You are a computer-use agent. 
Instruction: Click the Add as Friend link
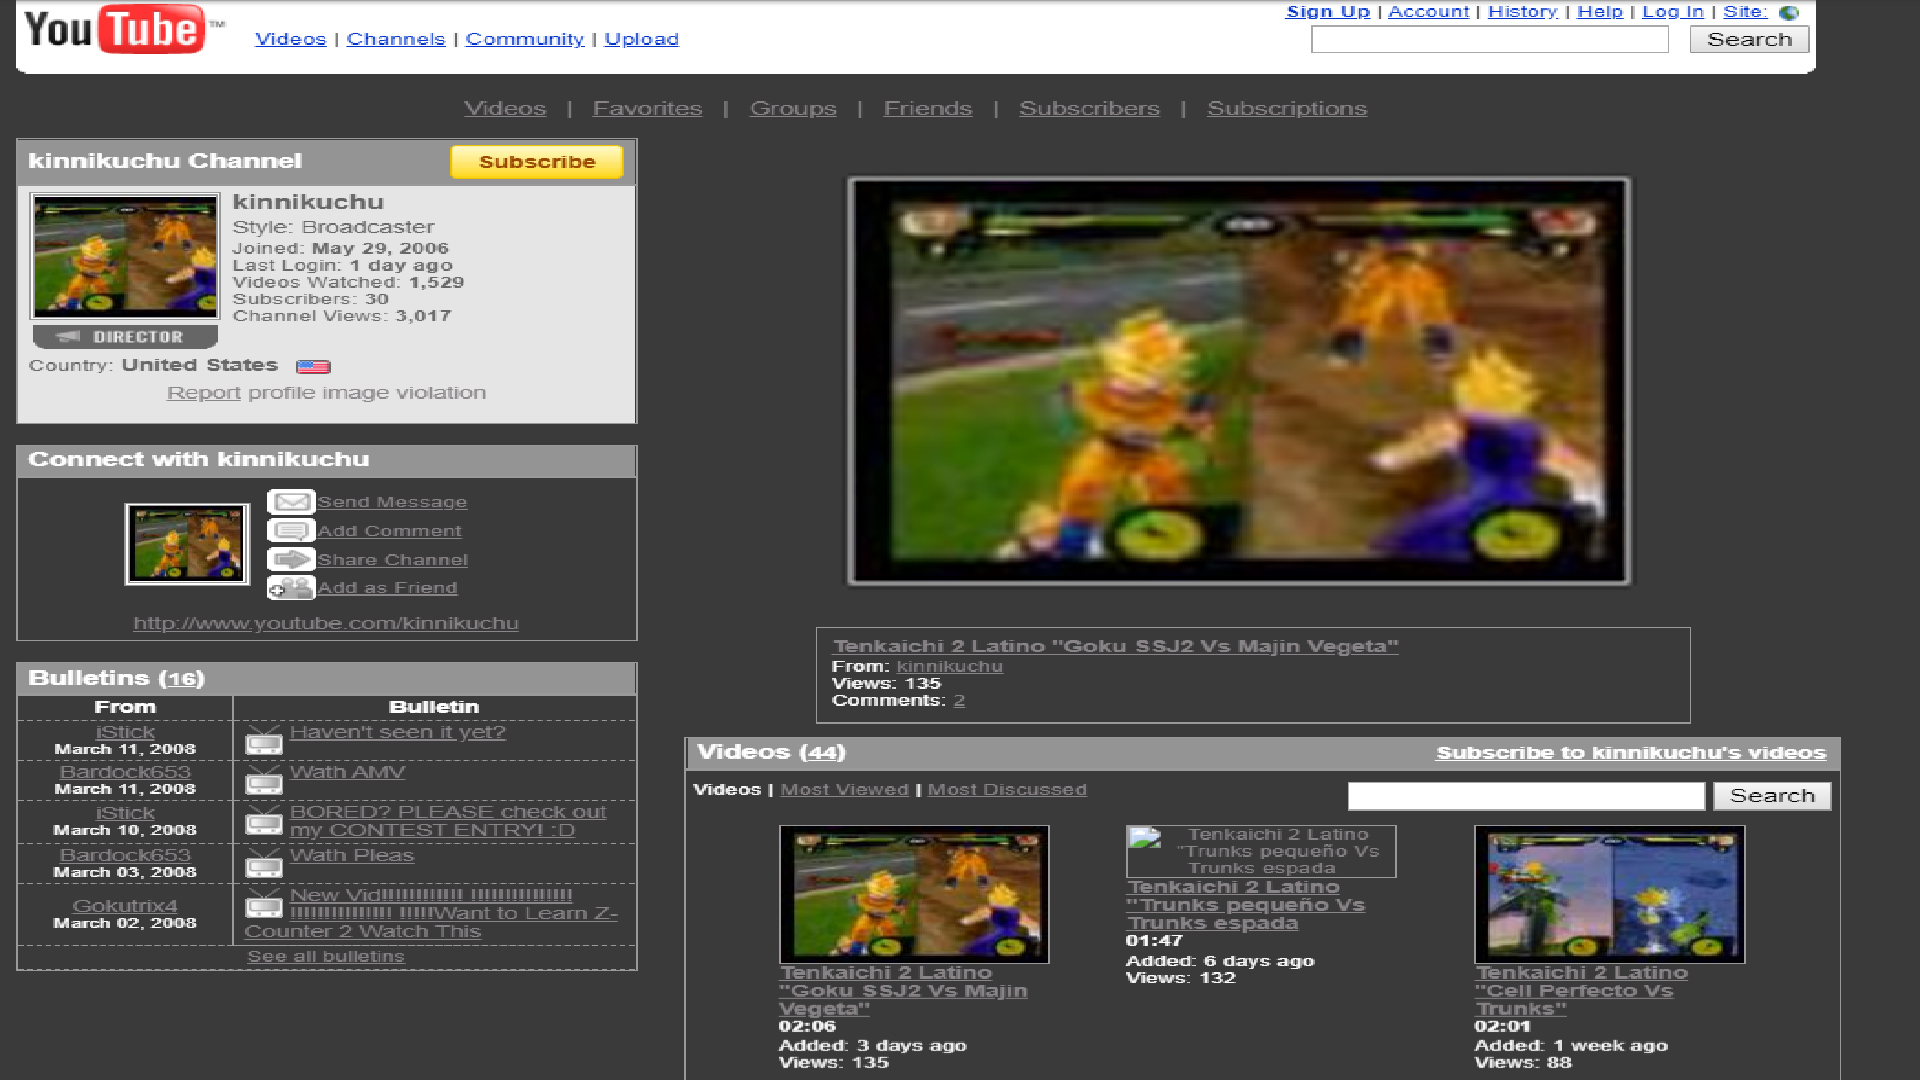(388, 588)
